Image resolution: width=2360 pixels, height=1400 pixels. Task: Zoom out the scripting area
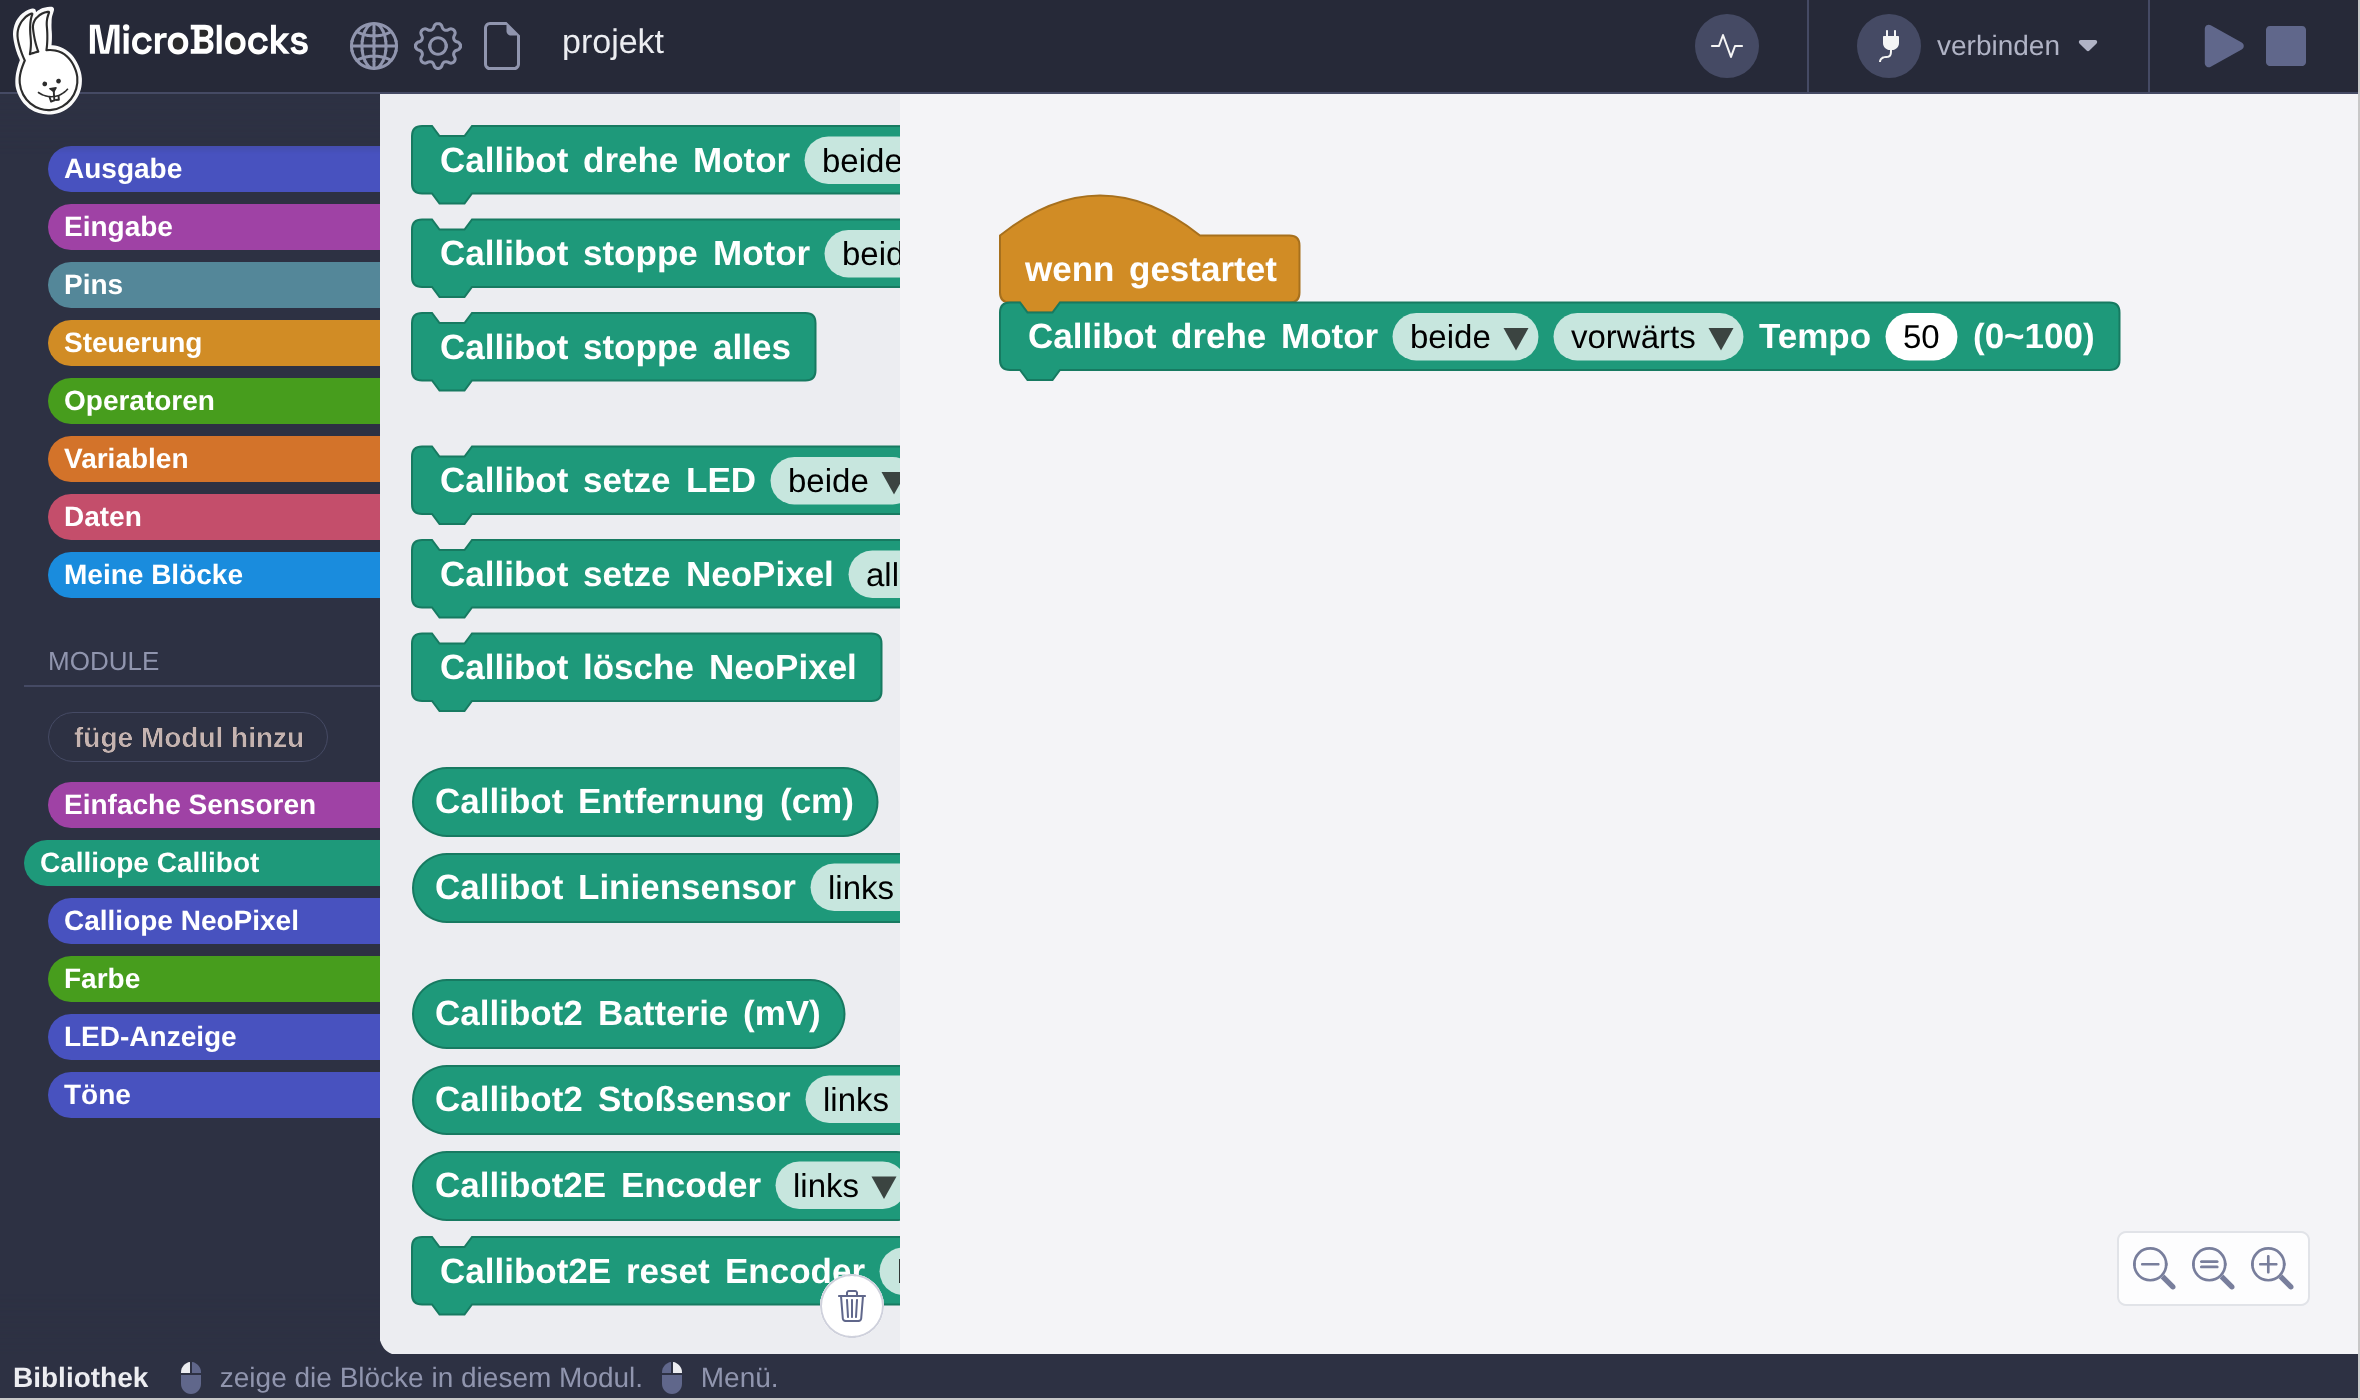click(x=2153, y=1268)
